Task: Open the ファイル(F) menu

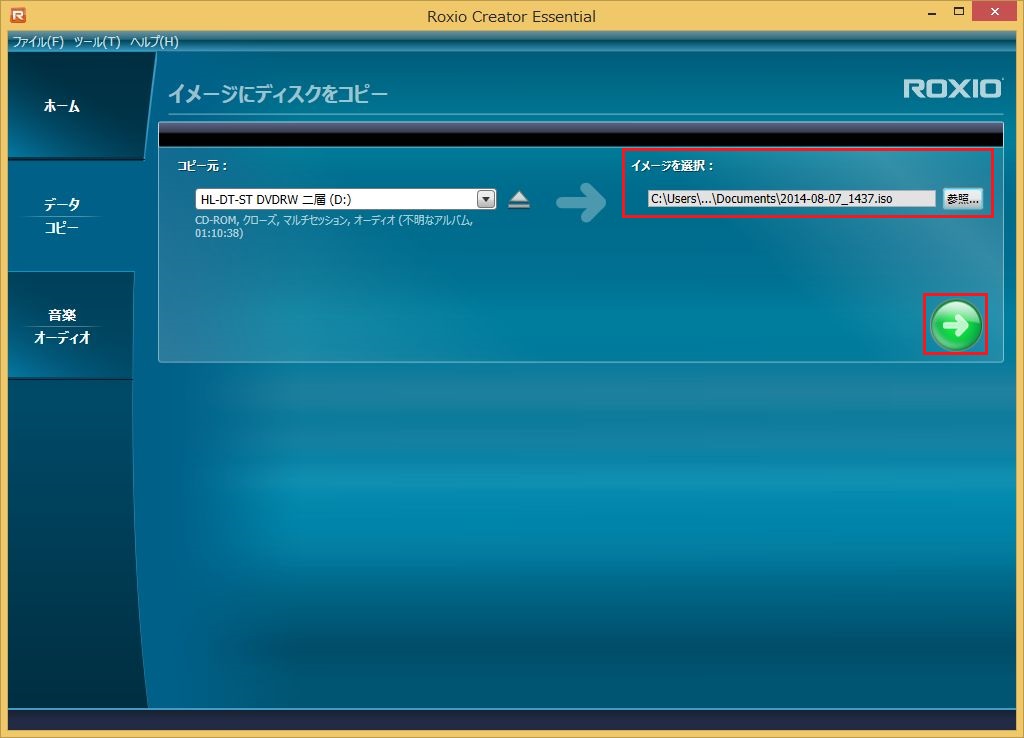Action: (38, 42)
